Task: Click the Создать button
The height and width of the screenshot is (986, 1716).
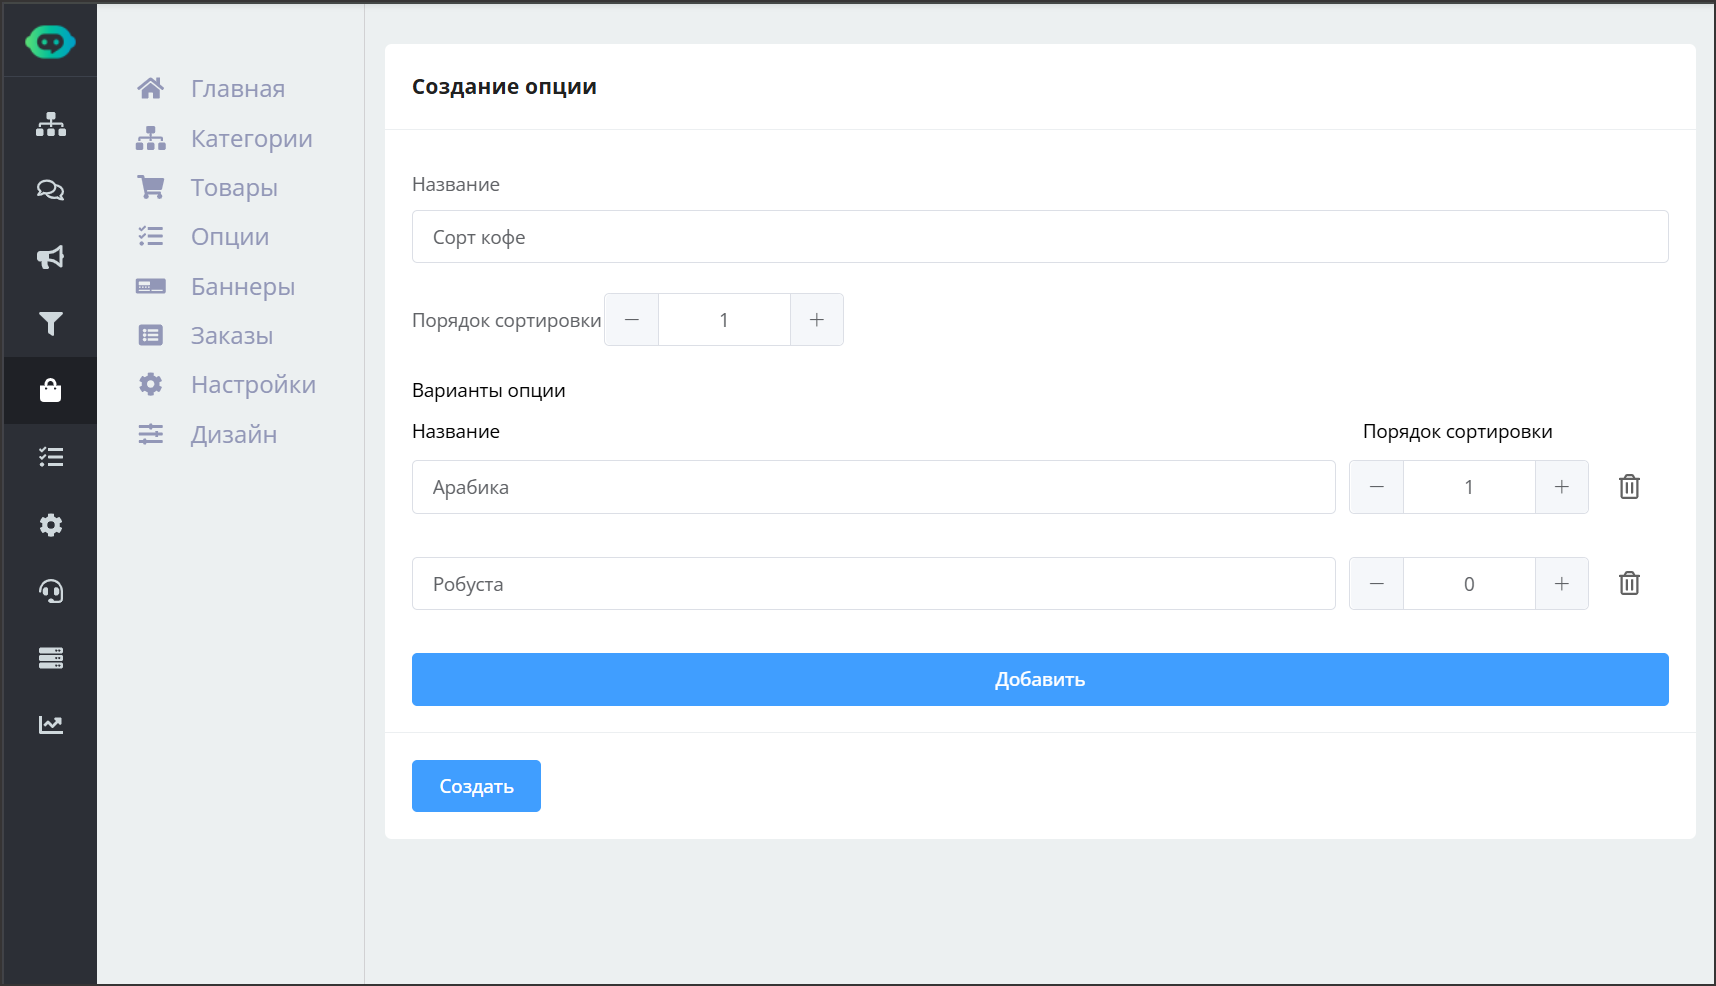Action: 476,786
